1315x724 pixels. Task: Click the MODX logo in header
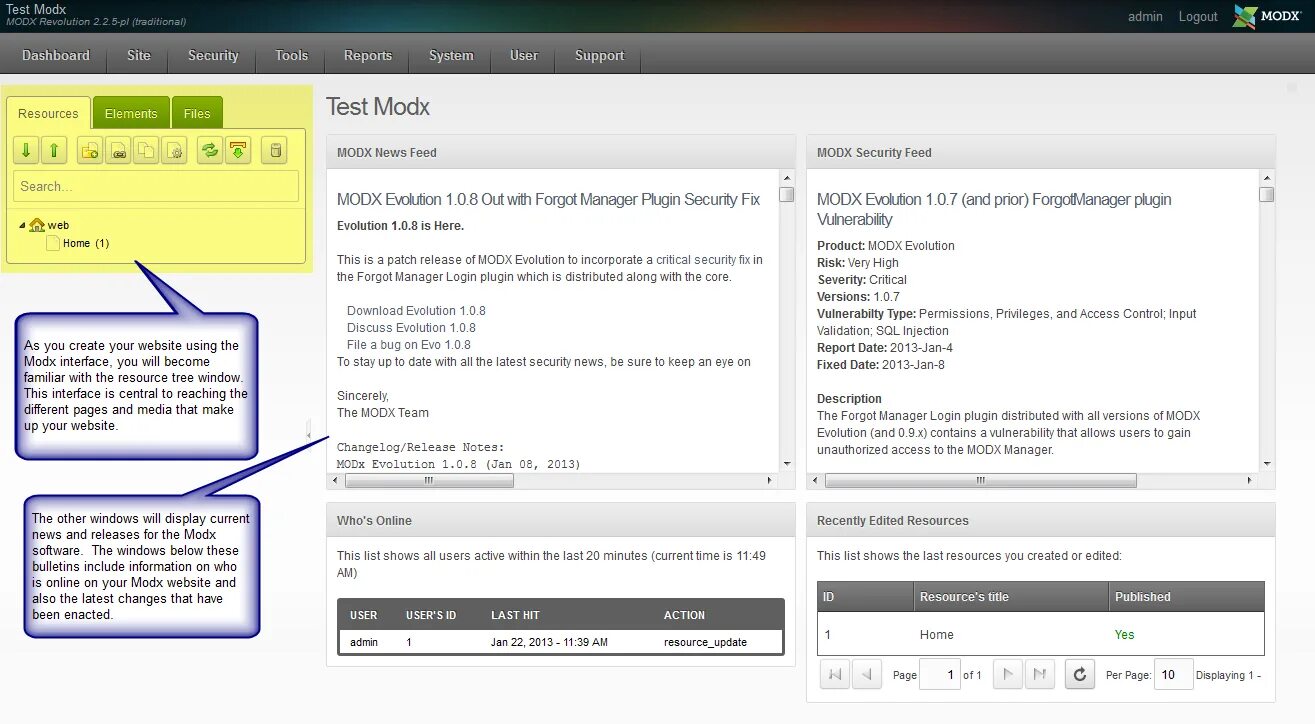coord(1267,16)
